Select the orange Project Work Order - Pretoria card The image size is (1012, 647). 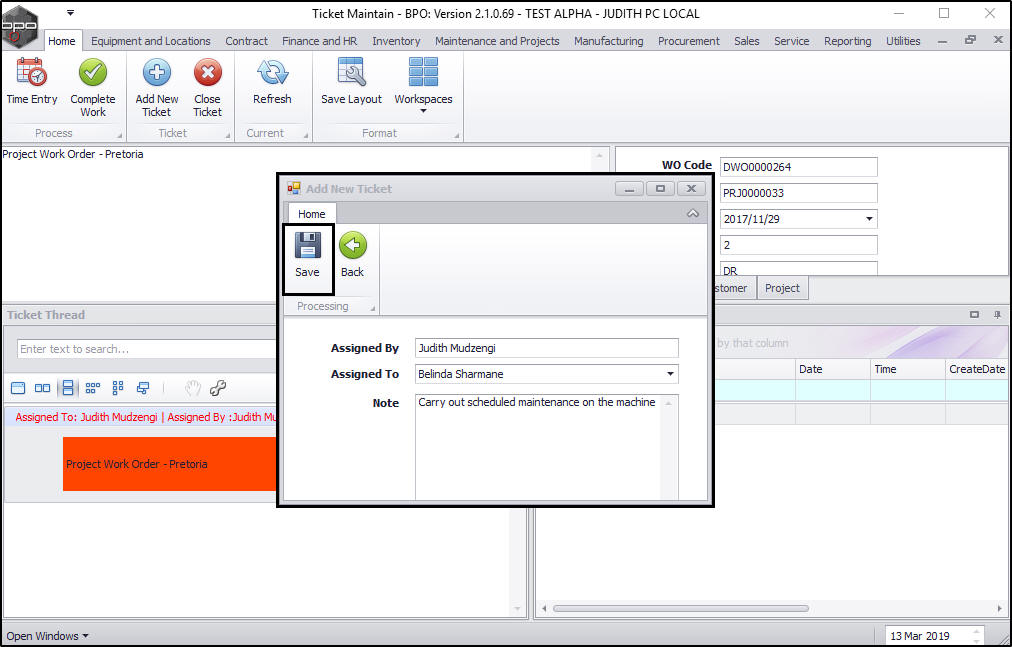coord(170,464)
